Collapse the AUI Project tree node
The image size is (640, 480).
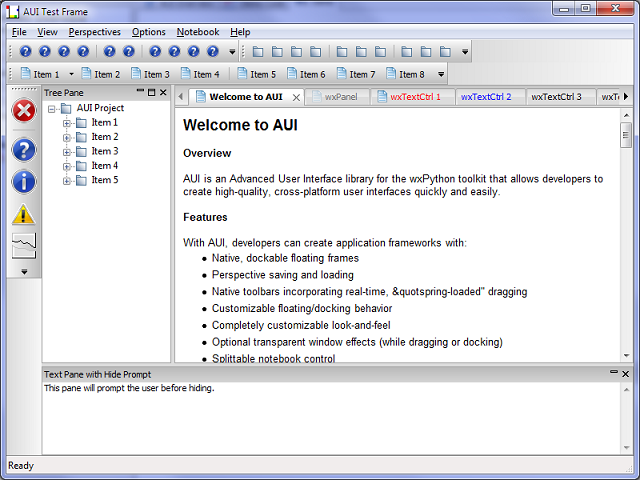(51, 109)
